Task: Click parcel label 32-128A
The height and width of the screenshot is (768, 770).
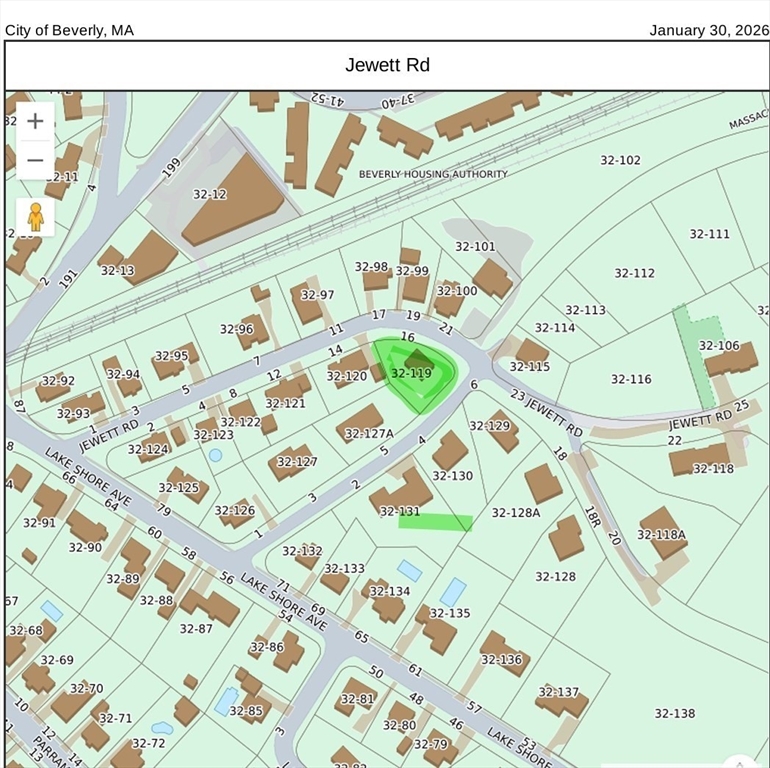Action: pyautogui.click(x=515, y=513)
